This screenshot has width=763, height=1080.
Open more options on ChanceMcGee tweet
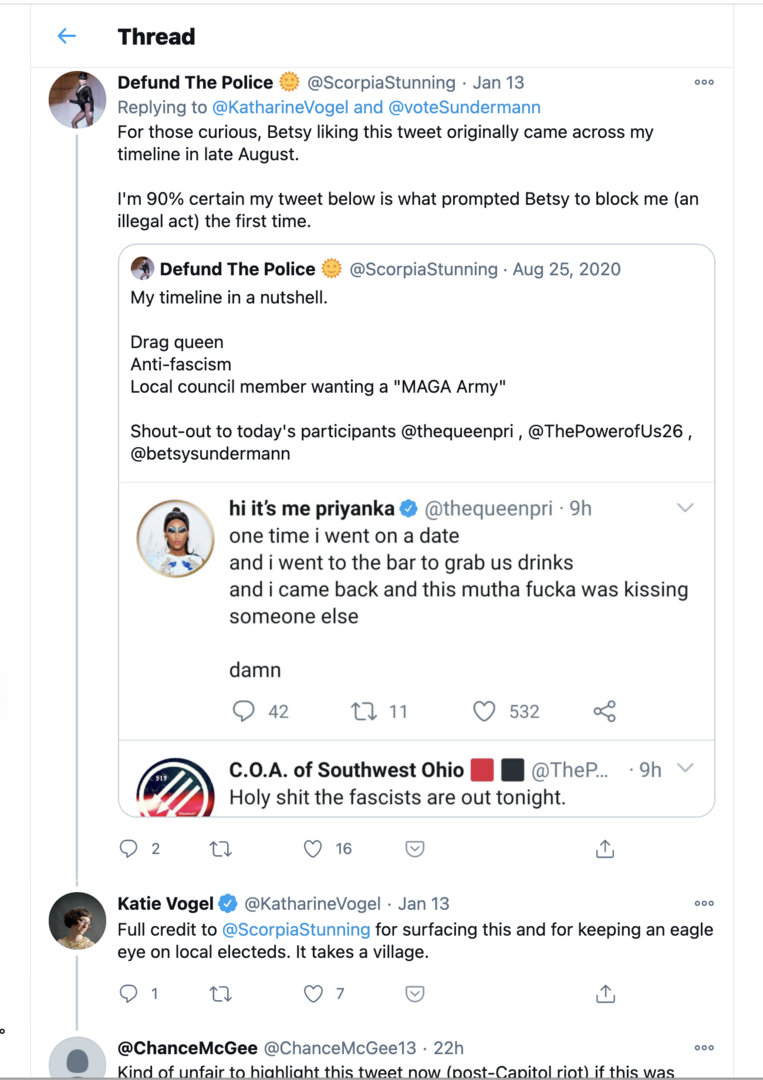pyautogui.click(x=704, y=1048)
